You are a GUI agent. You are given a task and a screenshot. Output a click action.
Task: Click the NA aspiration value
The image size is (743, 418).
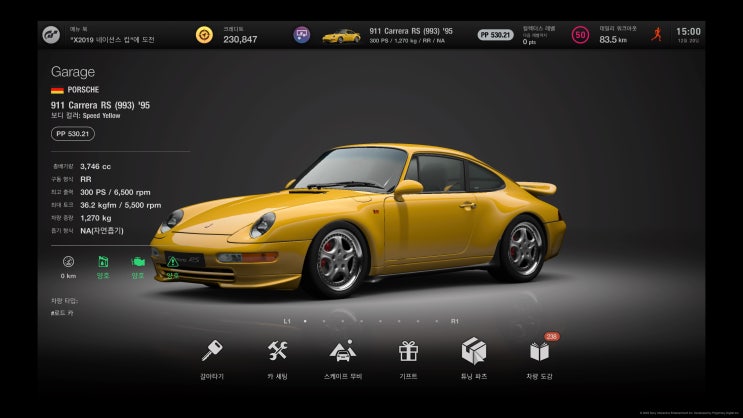pyautogui.click(x=101, y=231)
